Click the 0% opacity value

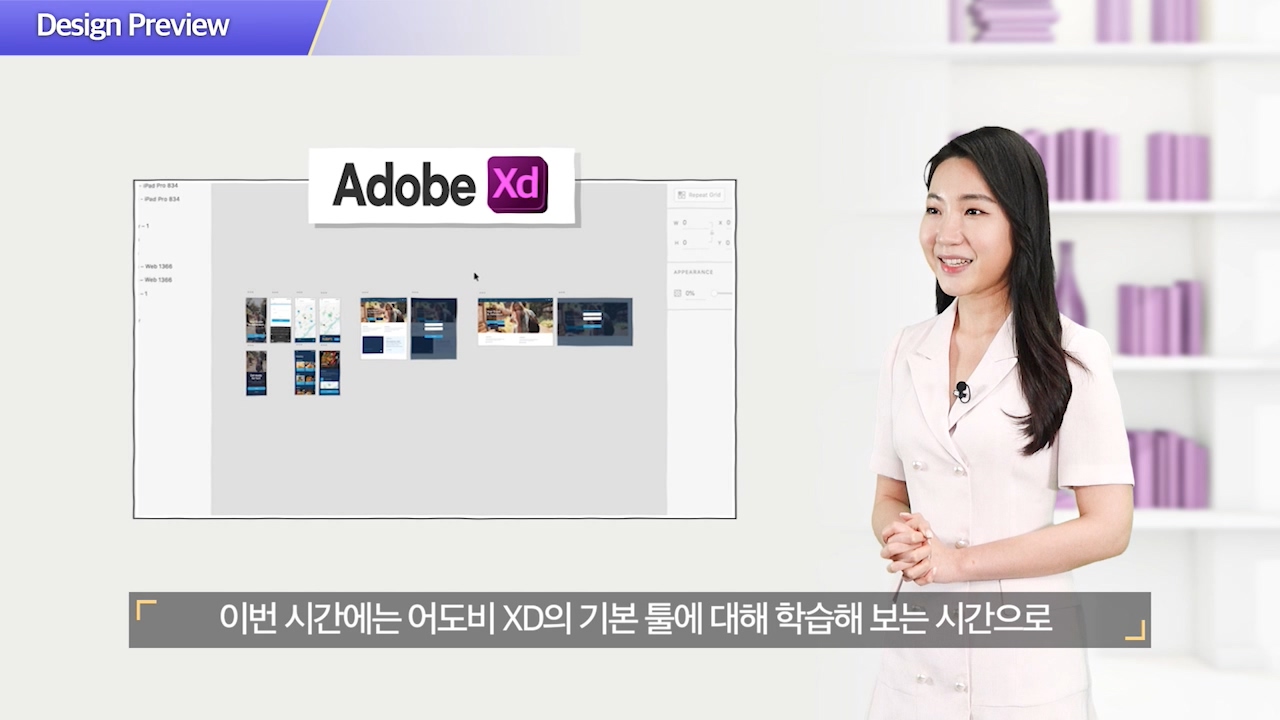point(690,294)
